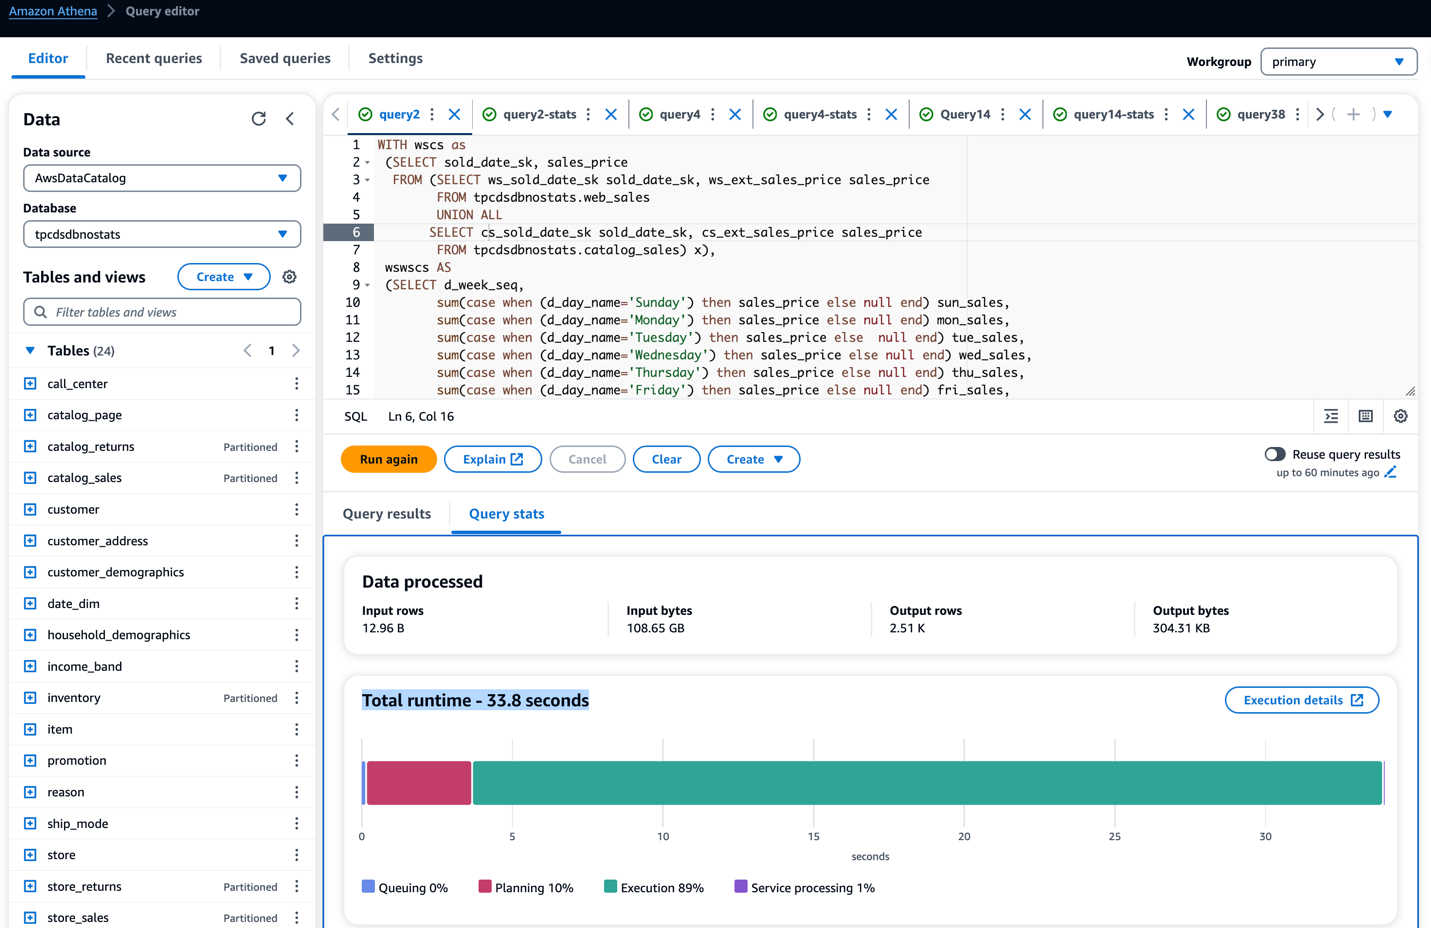Open the Workgroup primary dropdown
Screen dimensions: 1431x928
pyautogui.click(x=1338, y=62)
